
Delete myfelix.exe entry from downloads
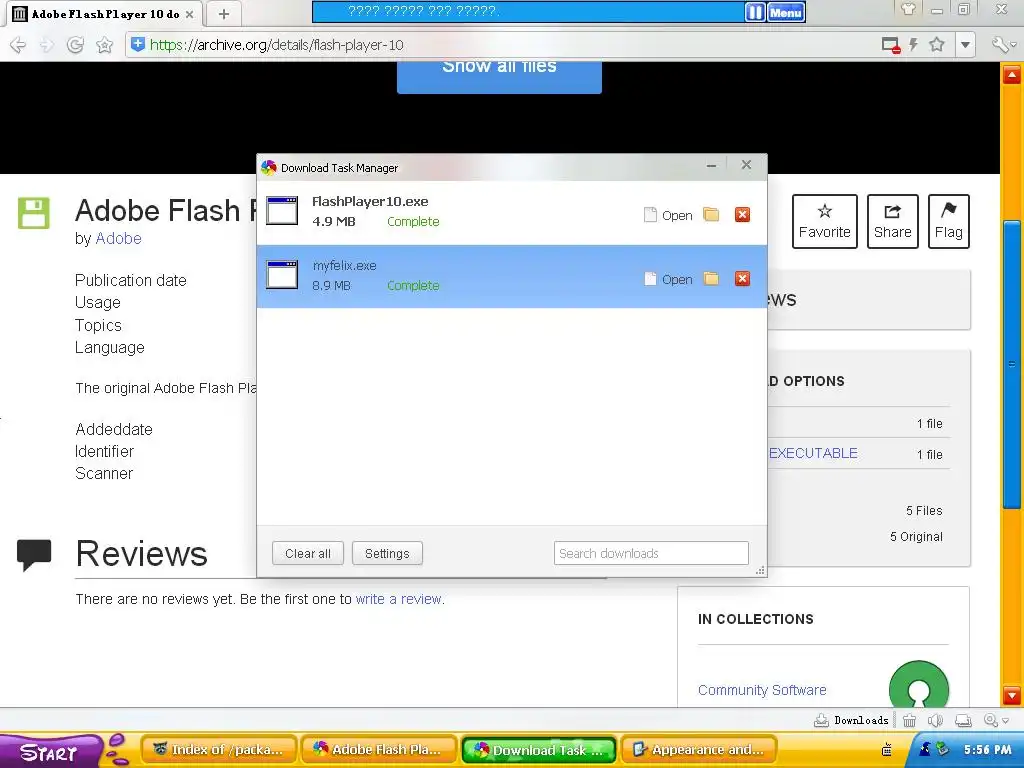743,279
